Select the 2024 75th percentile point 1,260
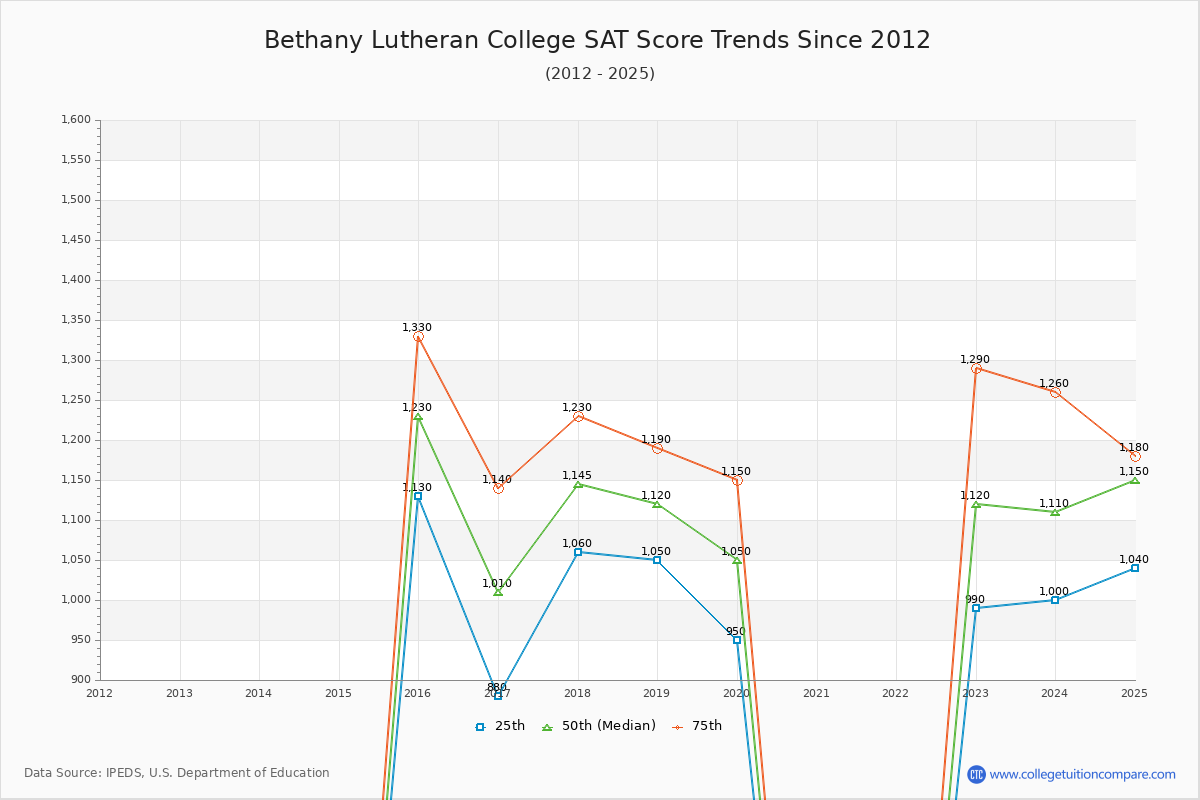This screenshot has height=800, width=1200. coord(1055,392)
